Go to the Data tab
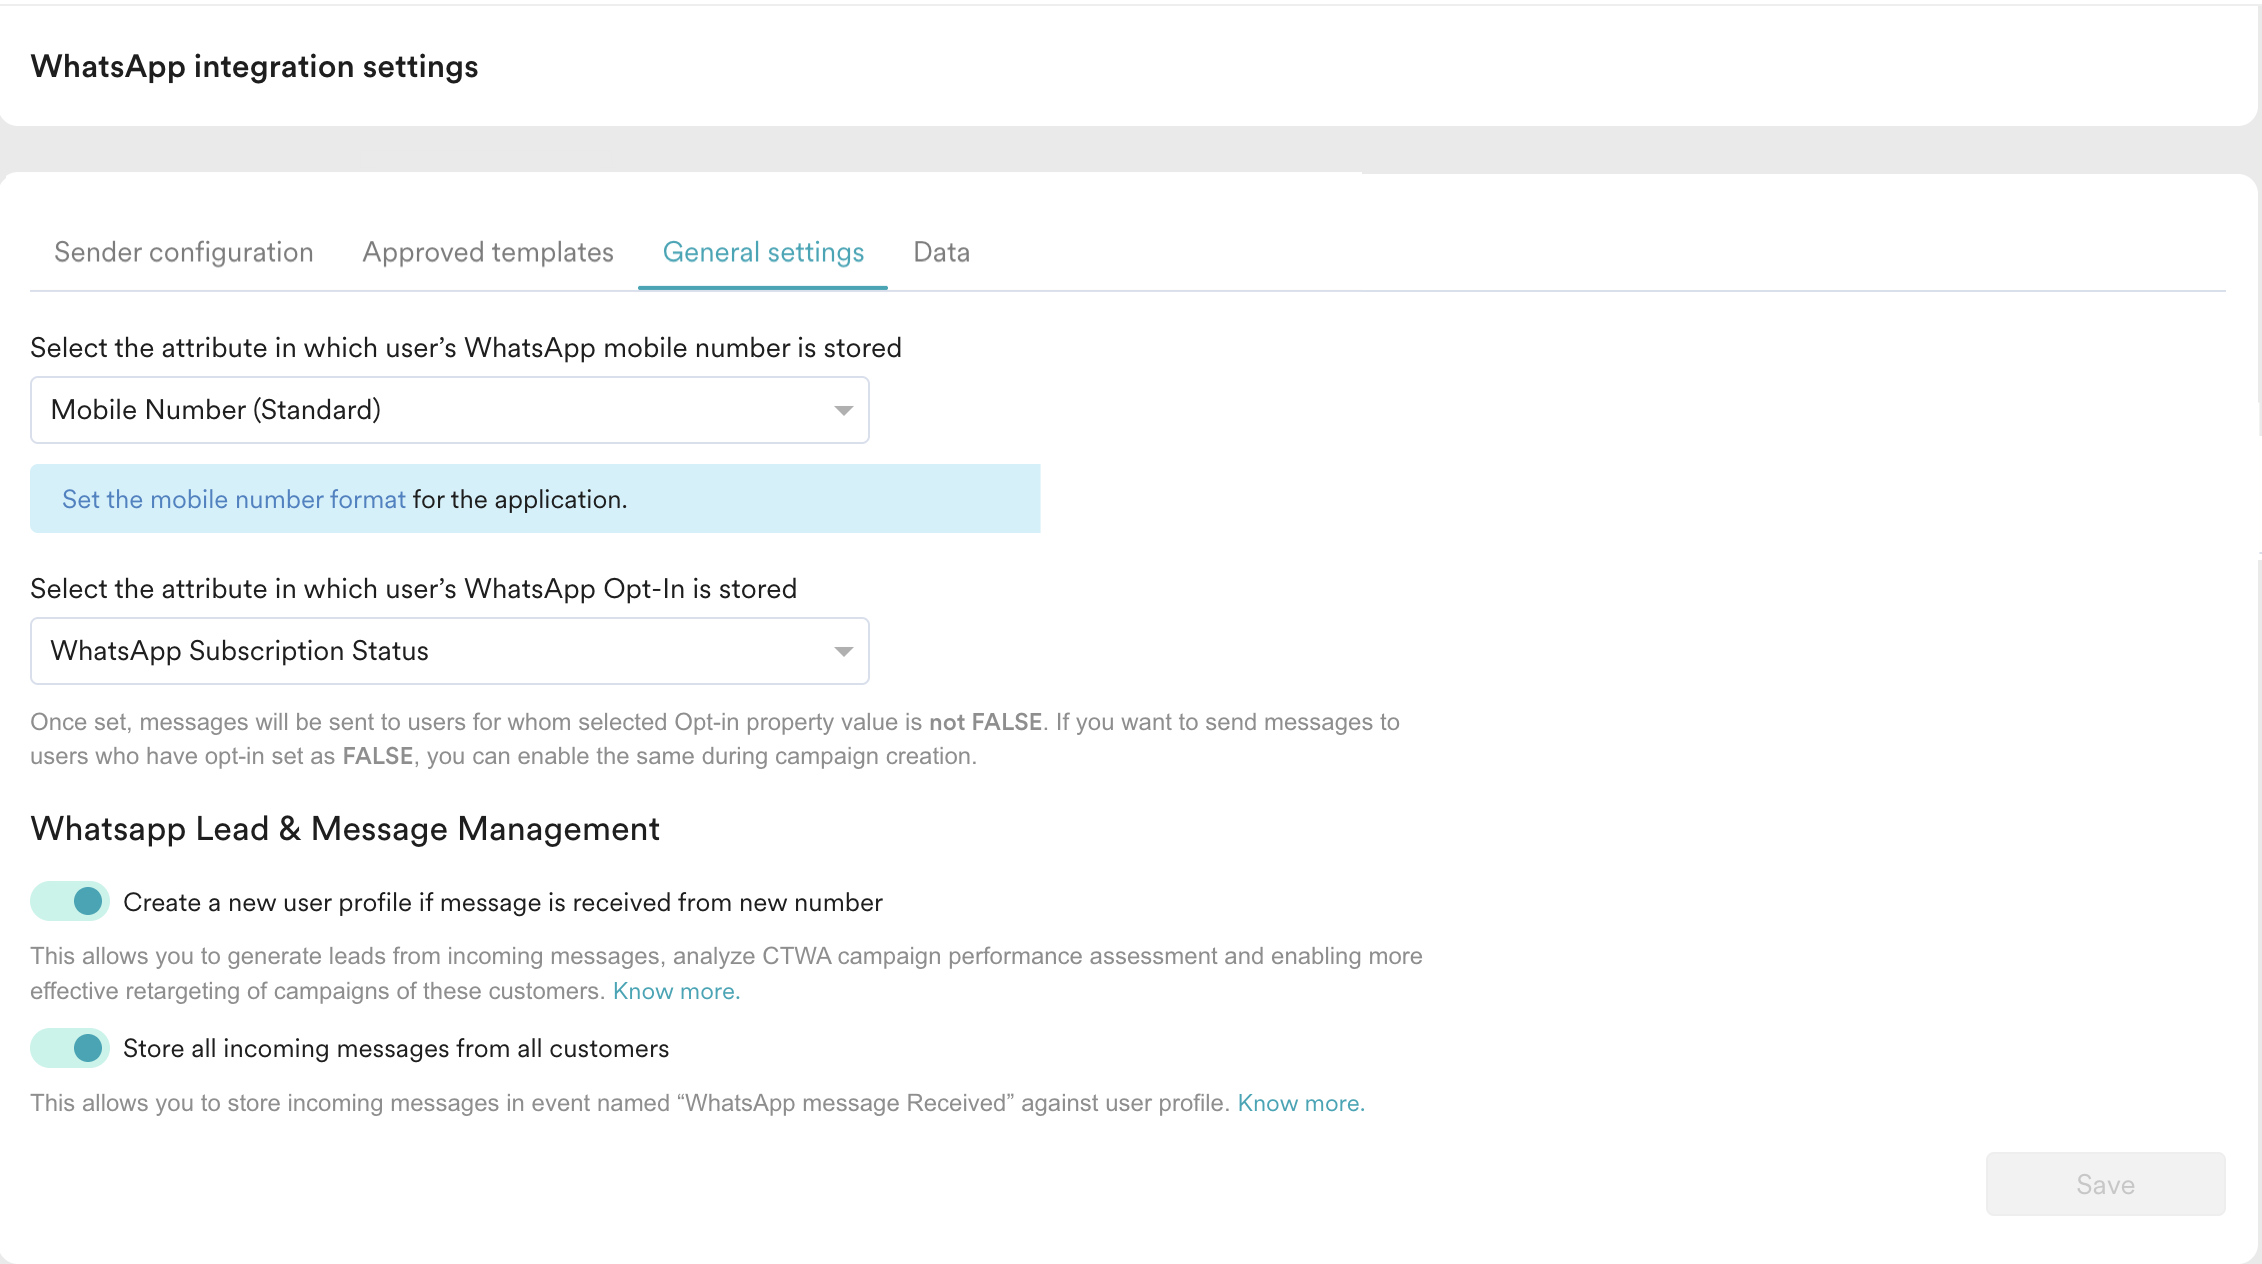 [x=941, y=253]
